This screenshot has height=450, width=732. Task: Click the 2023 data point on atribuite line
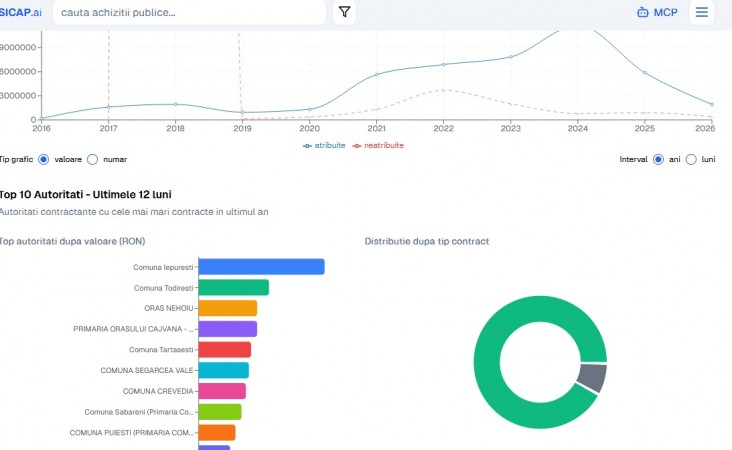(x=511, y=57)
